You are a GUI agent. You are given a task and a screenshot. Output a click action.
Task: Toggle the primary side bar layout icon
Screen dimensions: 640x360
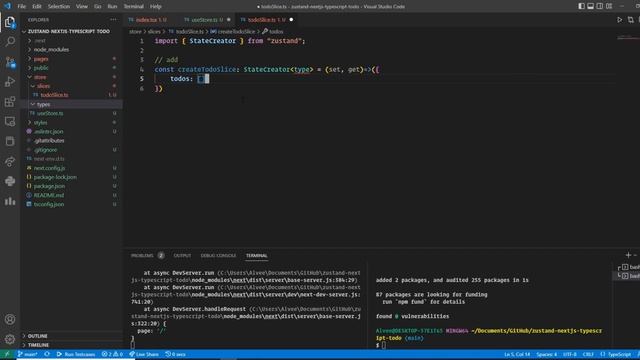tap(581, 6)
